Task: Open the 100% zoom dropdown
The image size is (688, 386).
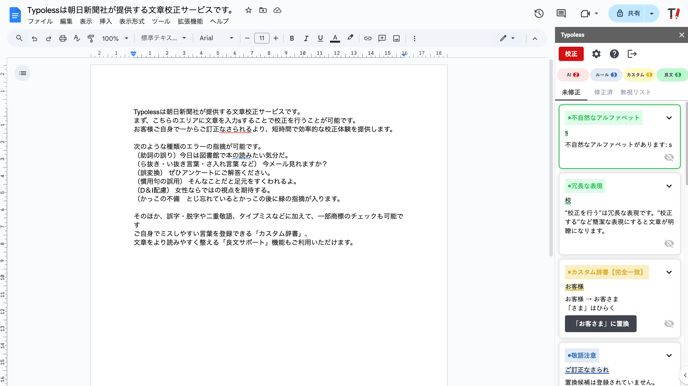Action: click(x=115, y=39)
